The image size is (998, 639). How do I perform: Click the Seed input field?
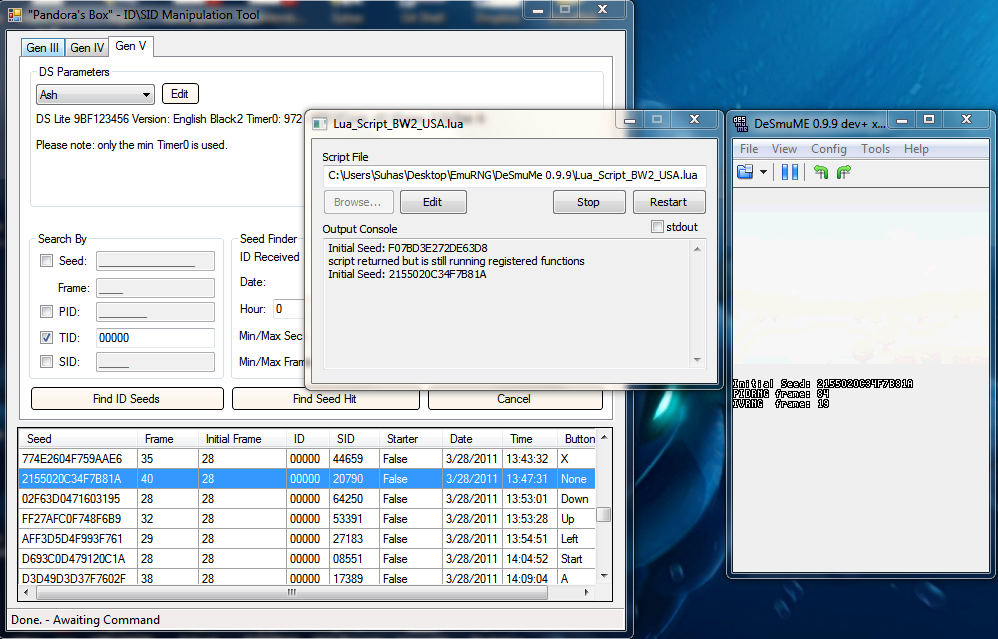coord(155,260)
